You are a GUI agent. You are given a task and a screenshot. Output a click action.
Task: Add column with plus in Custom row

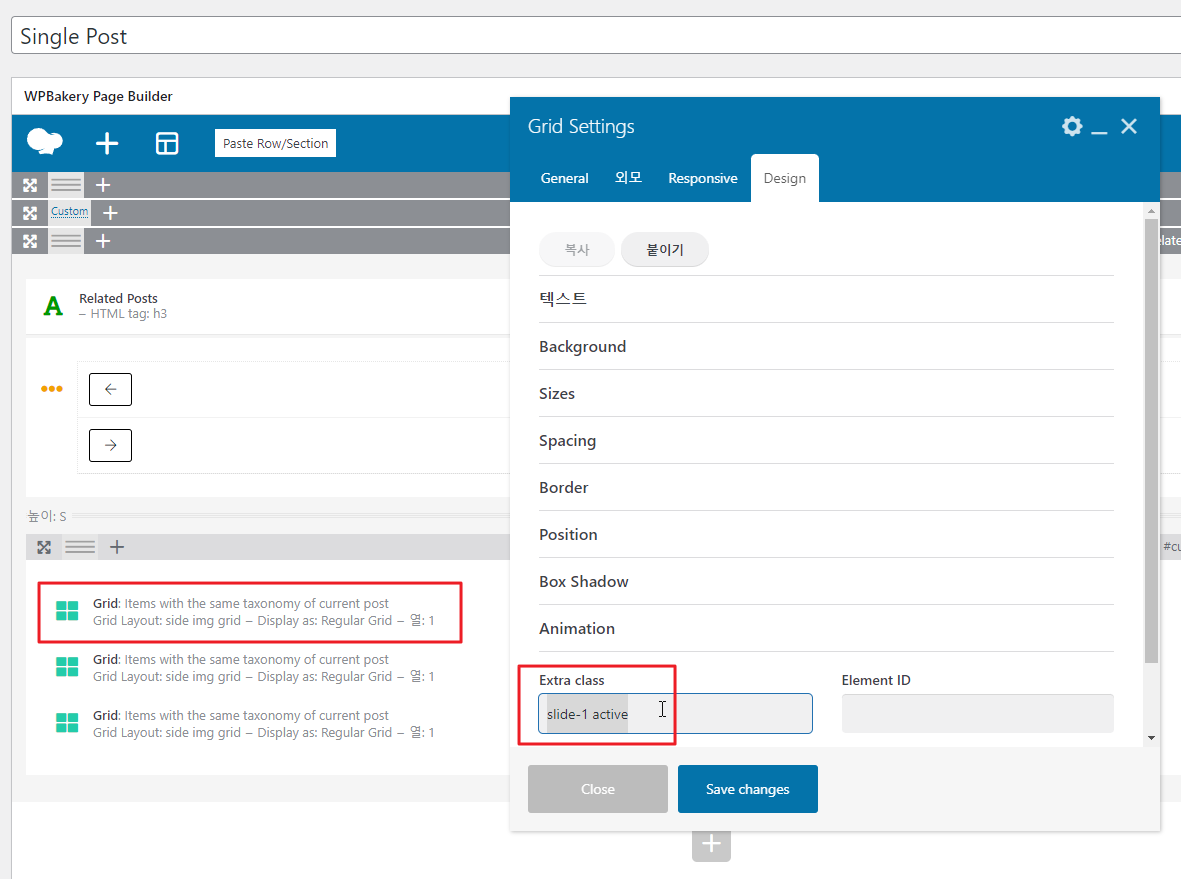click(x=110, y=213)
